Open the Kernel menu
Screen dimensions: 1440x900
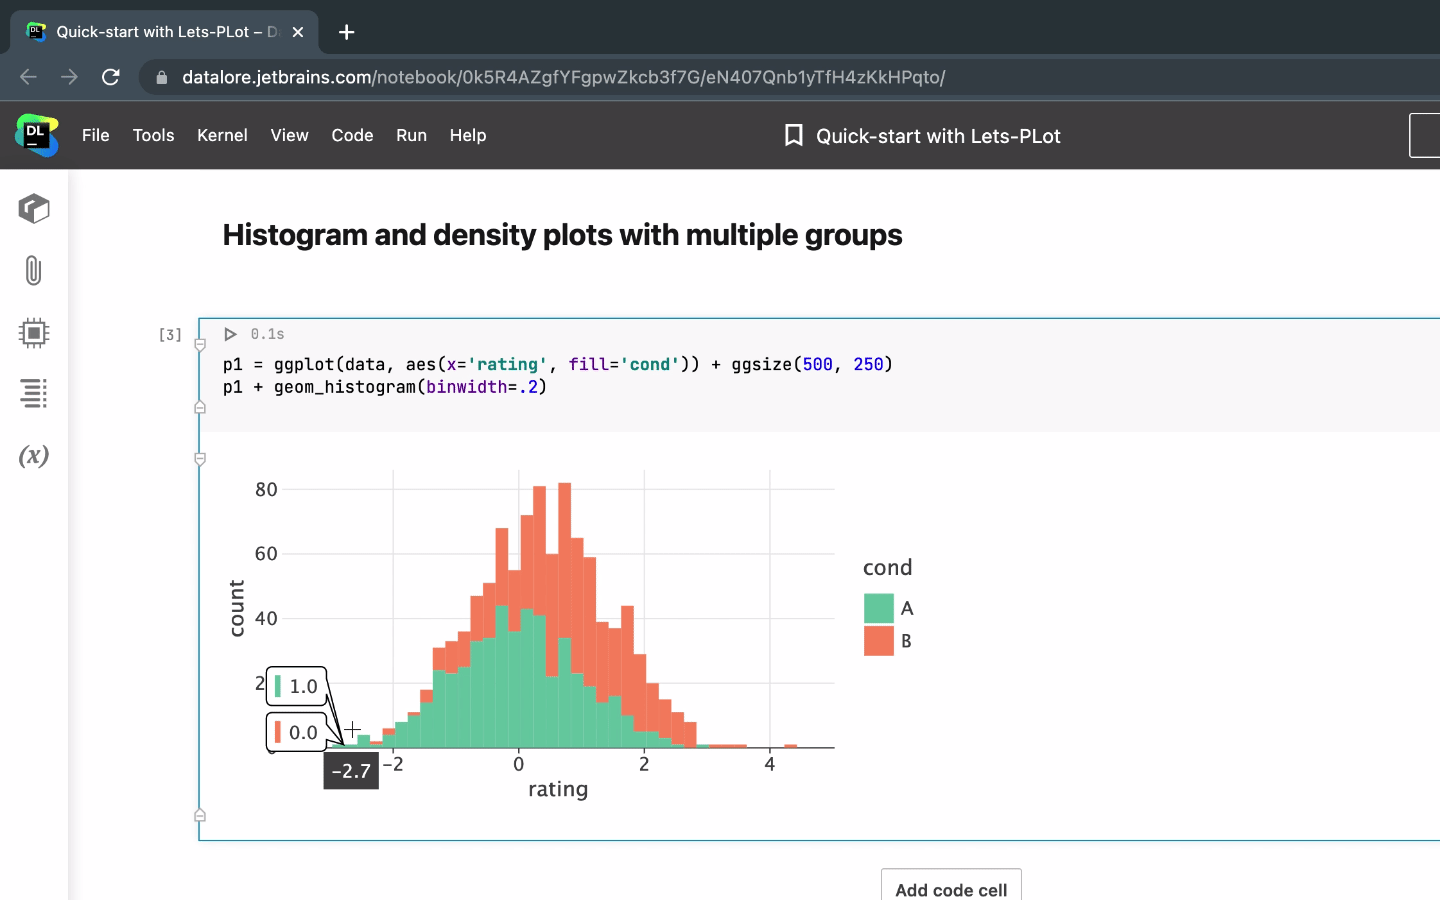(222, 135)
